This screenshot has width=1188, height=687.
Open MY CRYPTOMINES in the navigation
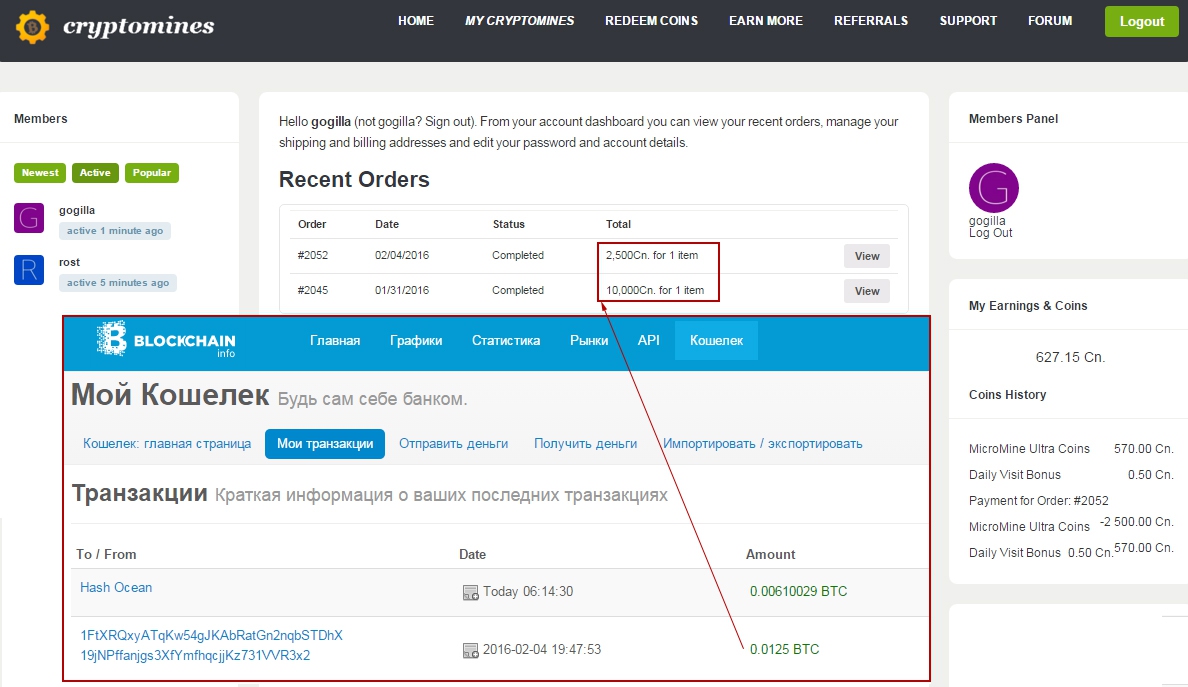tap(520, 21)
